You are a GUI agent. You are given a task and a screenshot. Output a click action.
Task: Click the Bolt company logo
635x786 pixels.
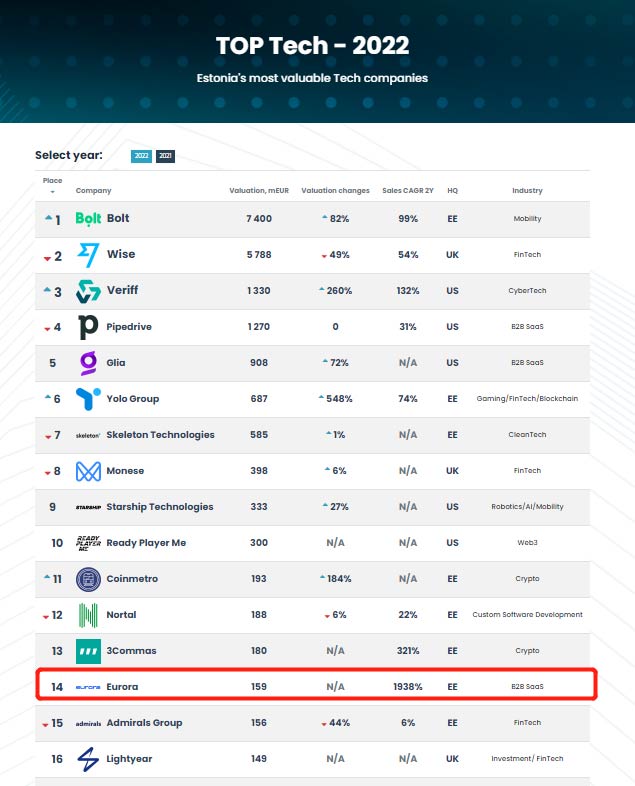click(89, 219)
